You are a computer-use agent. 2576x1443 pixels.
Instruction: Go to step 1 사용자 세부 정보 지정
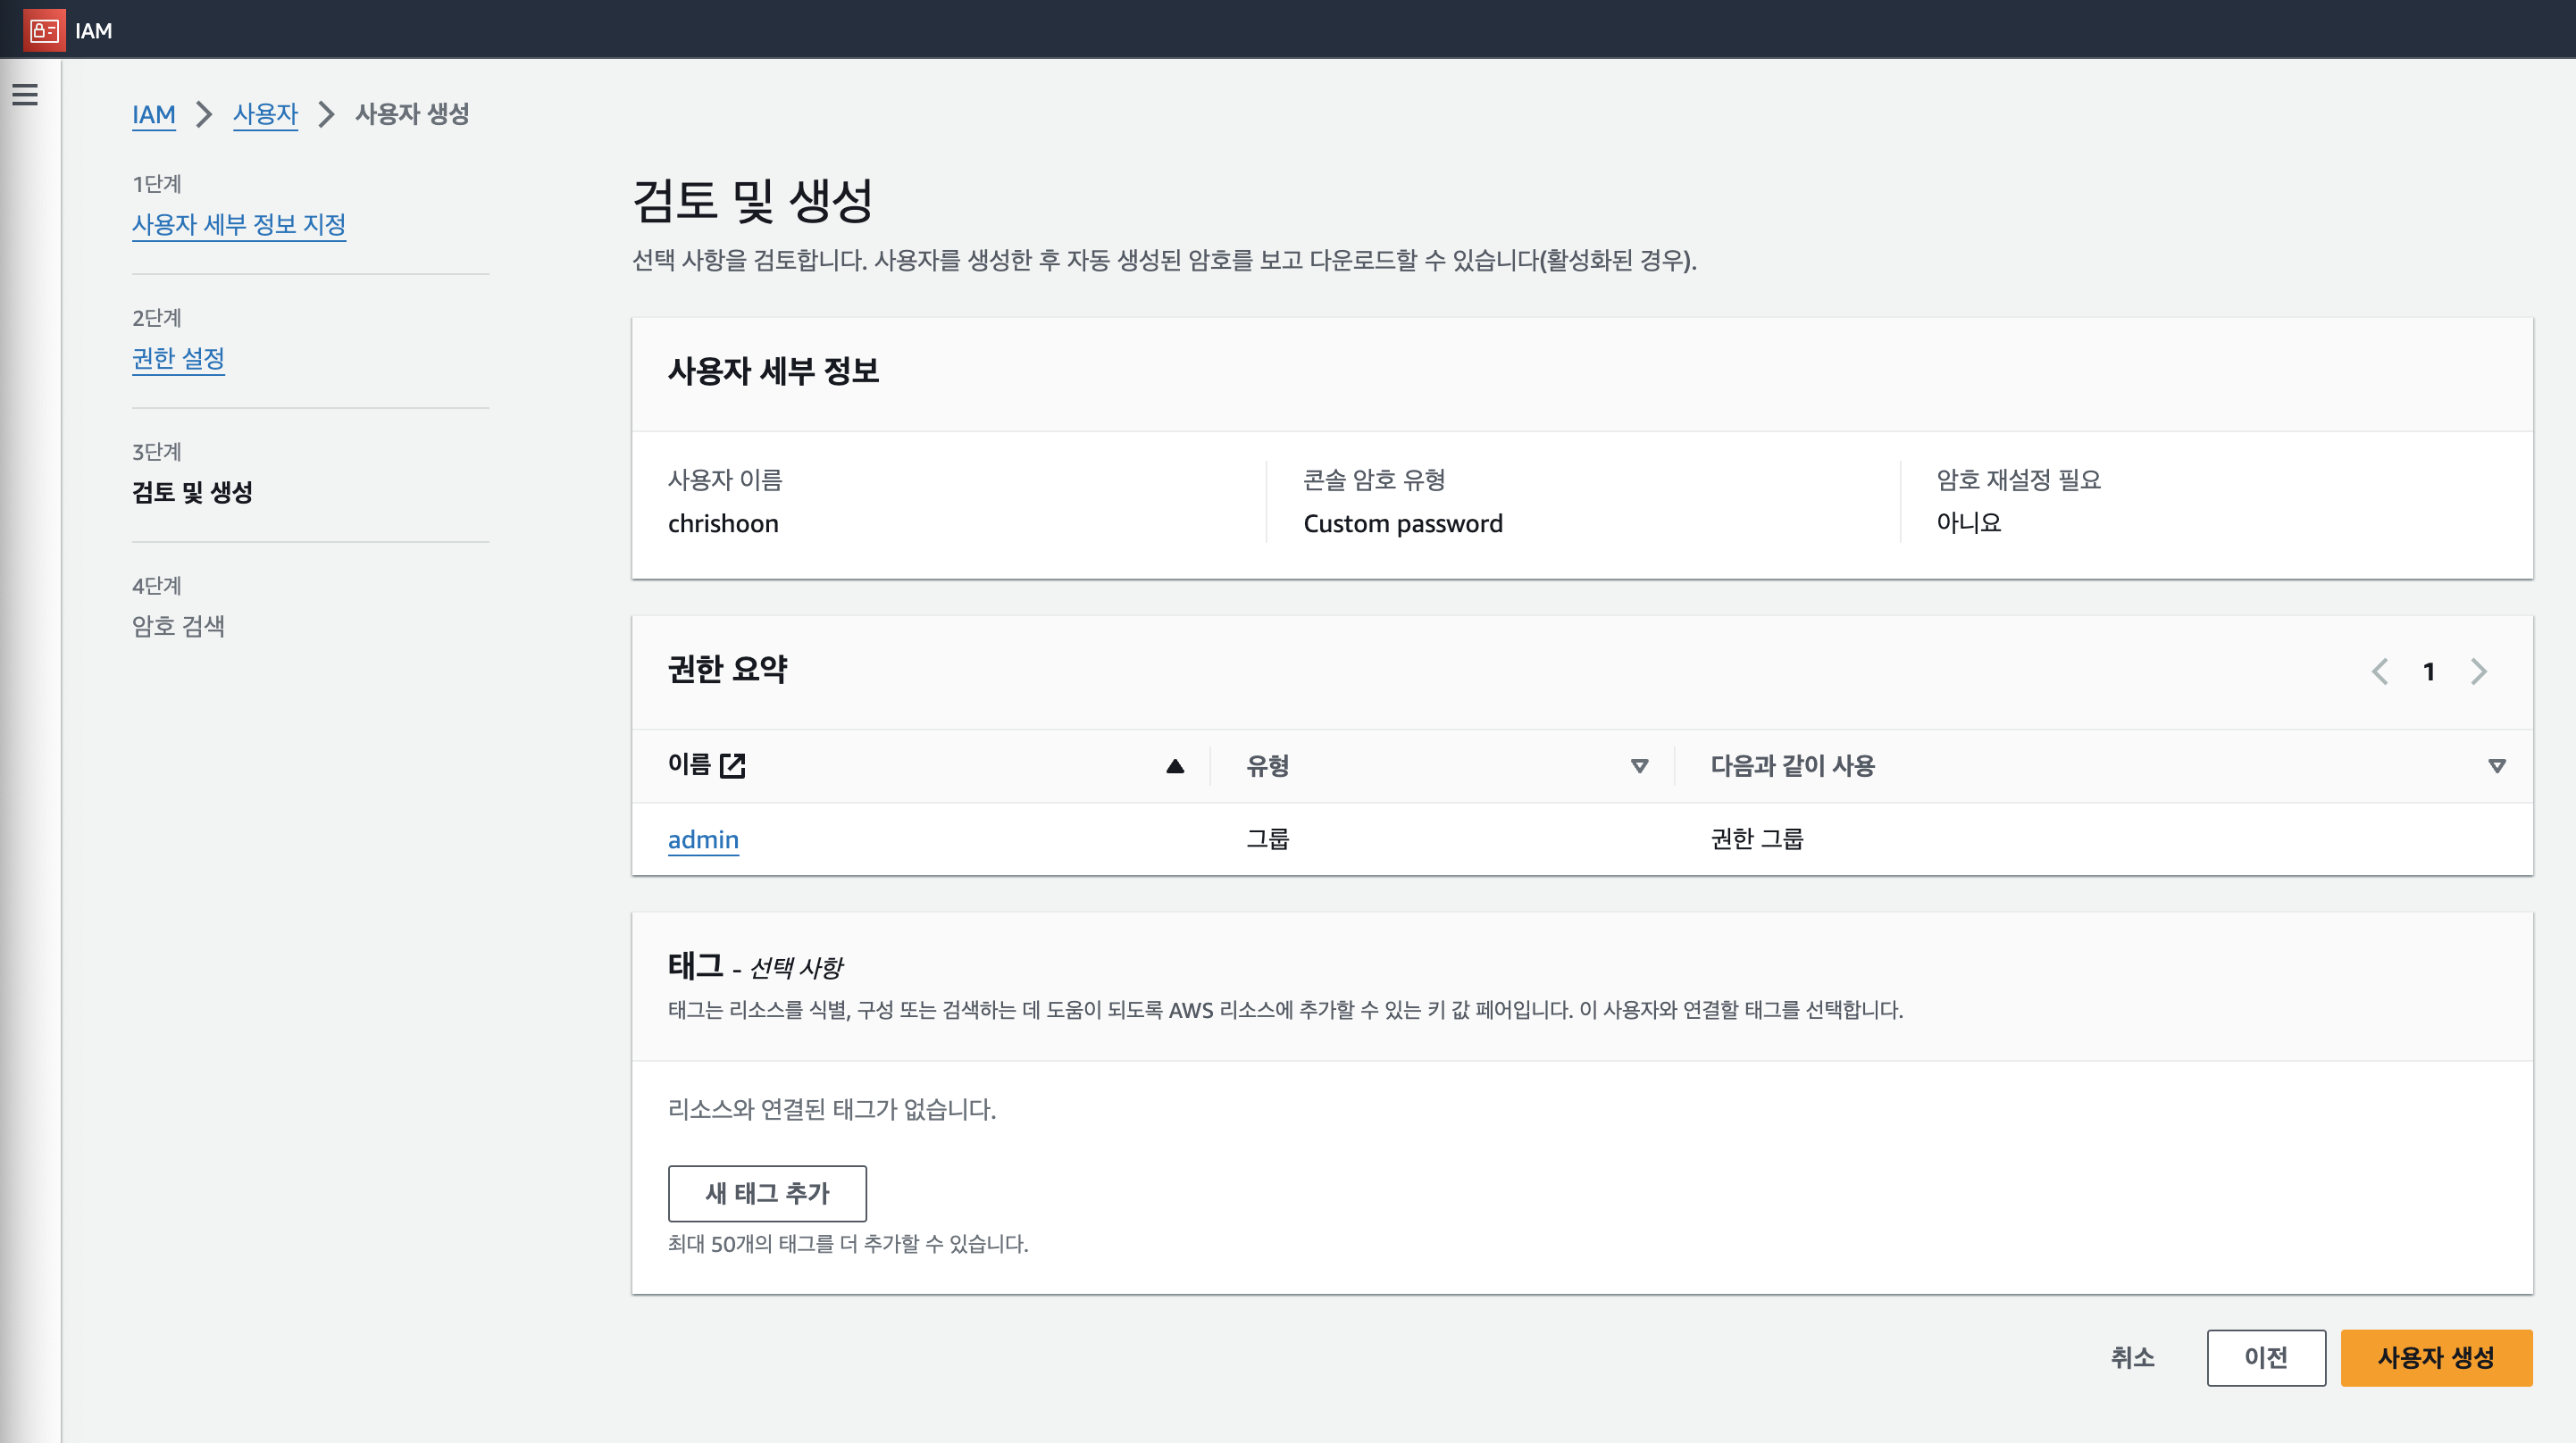pyautogui.click(x=238, y=224)
